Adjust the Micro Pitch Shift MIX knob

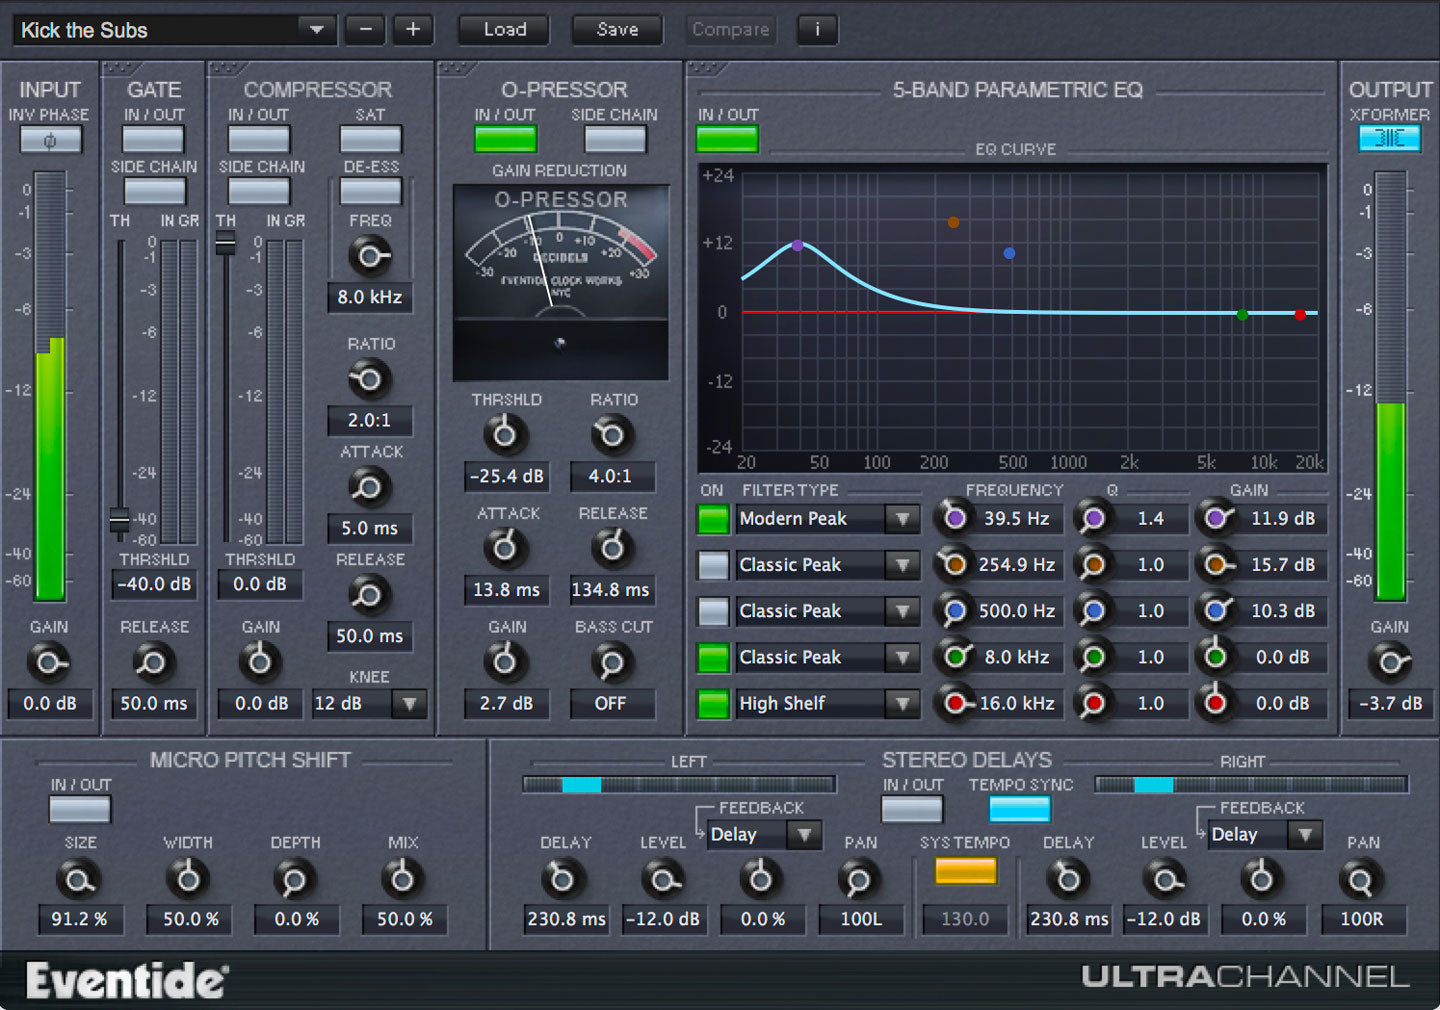coord(402,879)
